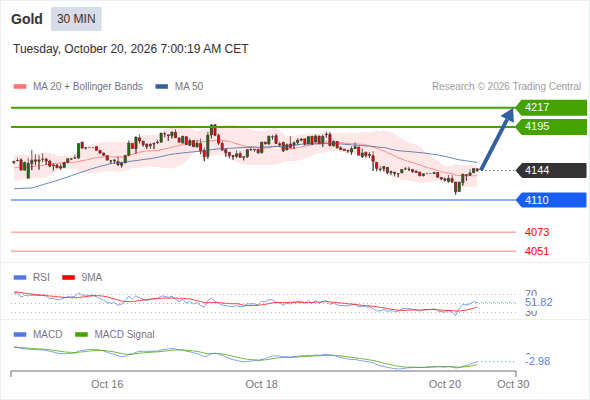Click the Oct 18 date axis label
Viewport: 590px width, 400px height.
click(x=262, y=384)
